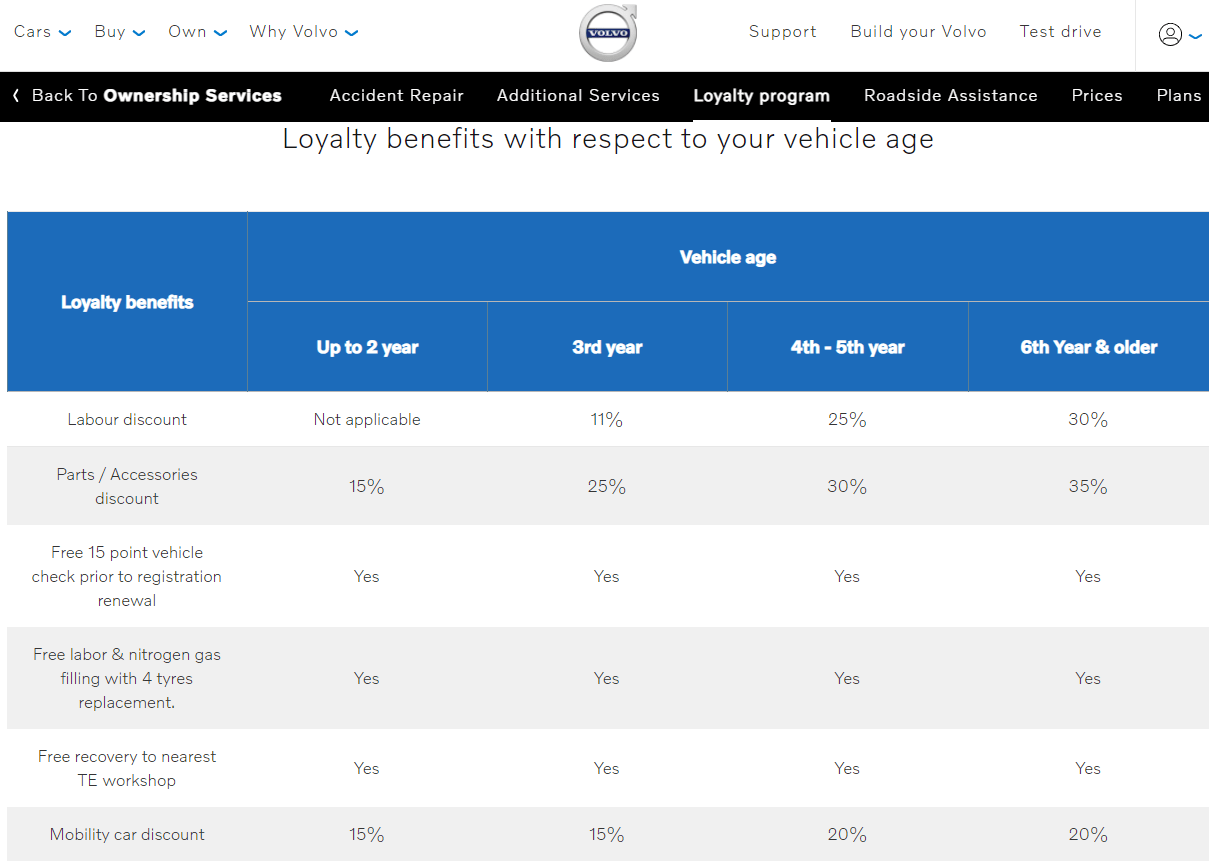Click the back chevron beside Ownership Services
Viewport: 1209px width, 863px height.
click(15, 96)
